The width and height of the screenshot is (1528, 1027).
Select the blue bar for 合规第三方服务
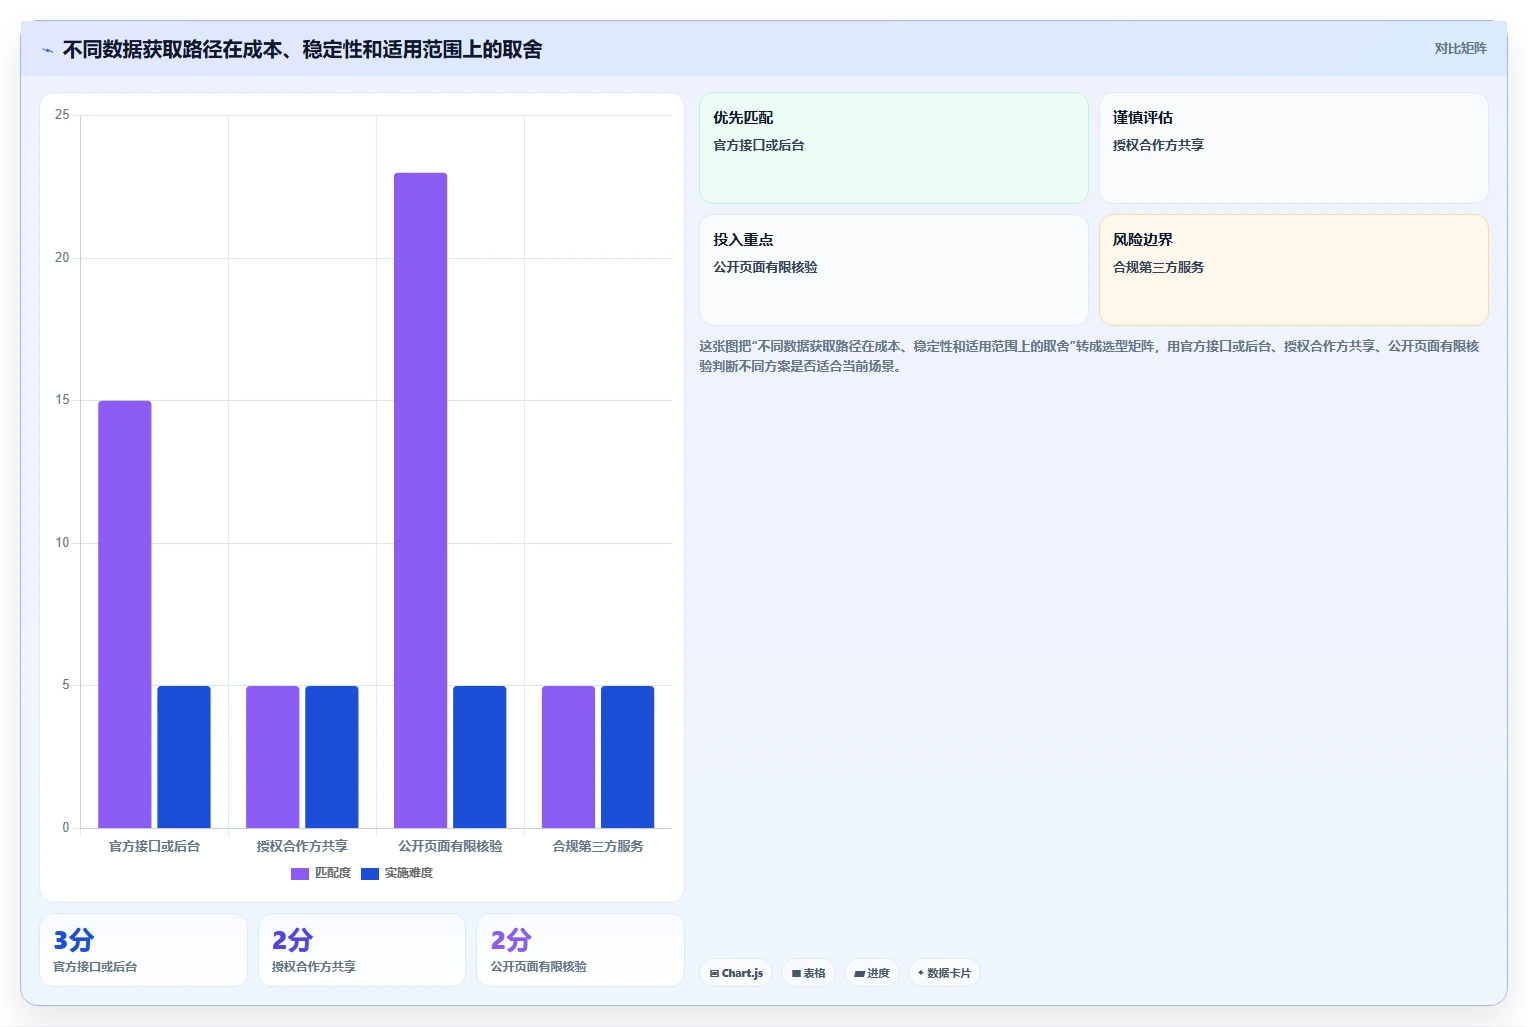coord(628,757)
